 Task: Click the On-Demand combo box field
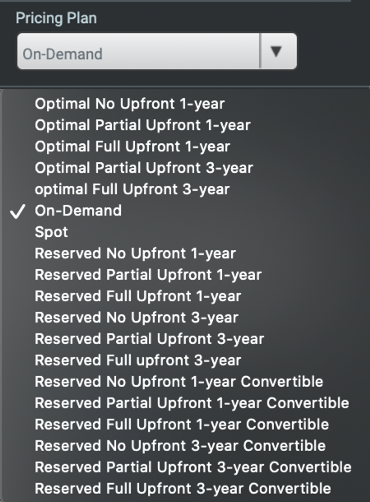(x=157, y=51)
